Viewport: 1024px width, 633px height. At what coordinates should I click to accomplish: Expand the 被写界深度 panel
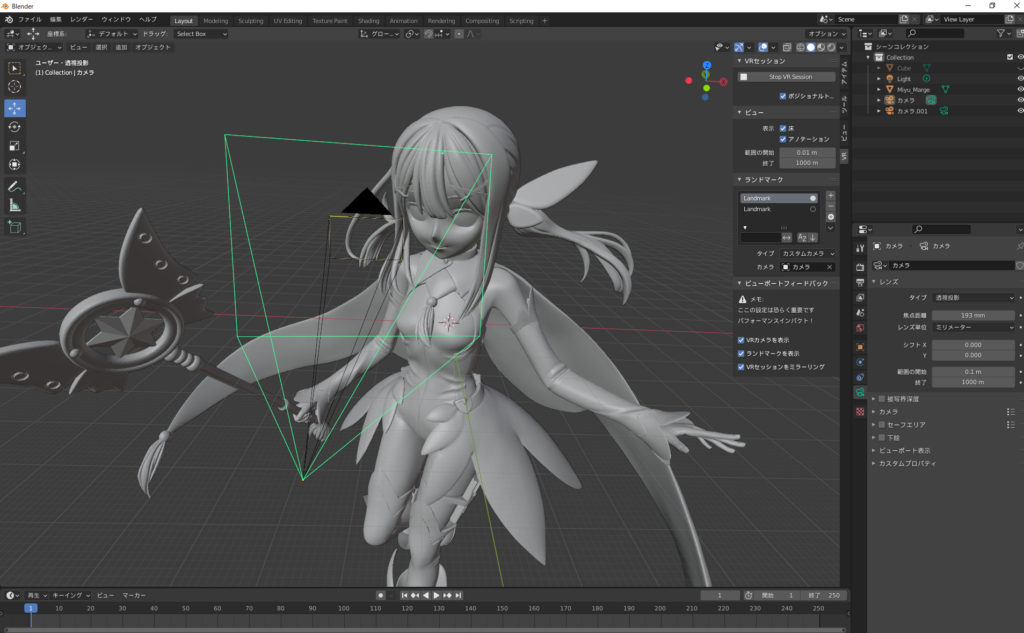[x=874, y=398]
